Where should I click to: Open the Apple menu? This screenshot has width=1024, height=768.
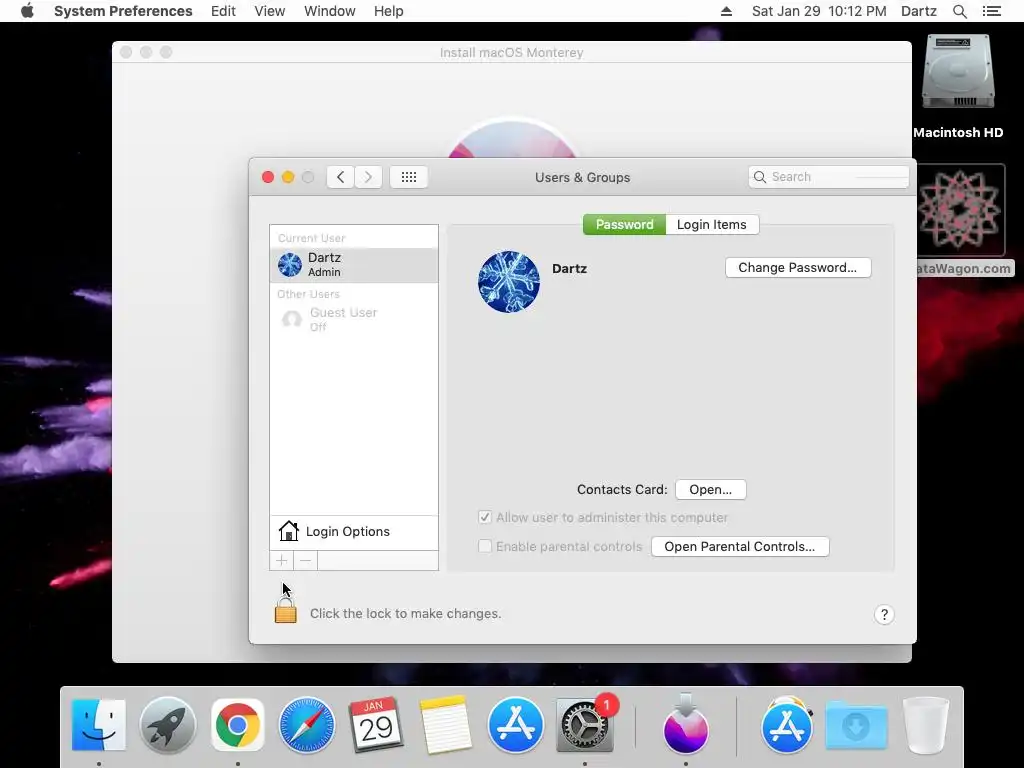point(27,11)
